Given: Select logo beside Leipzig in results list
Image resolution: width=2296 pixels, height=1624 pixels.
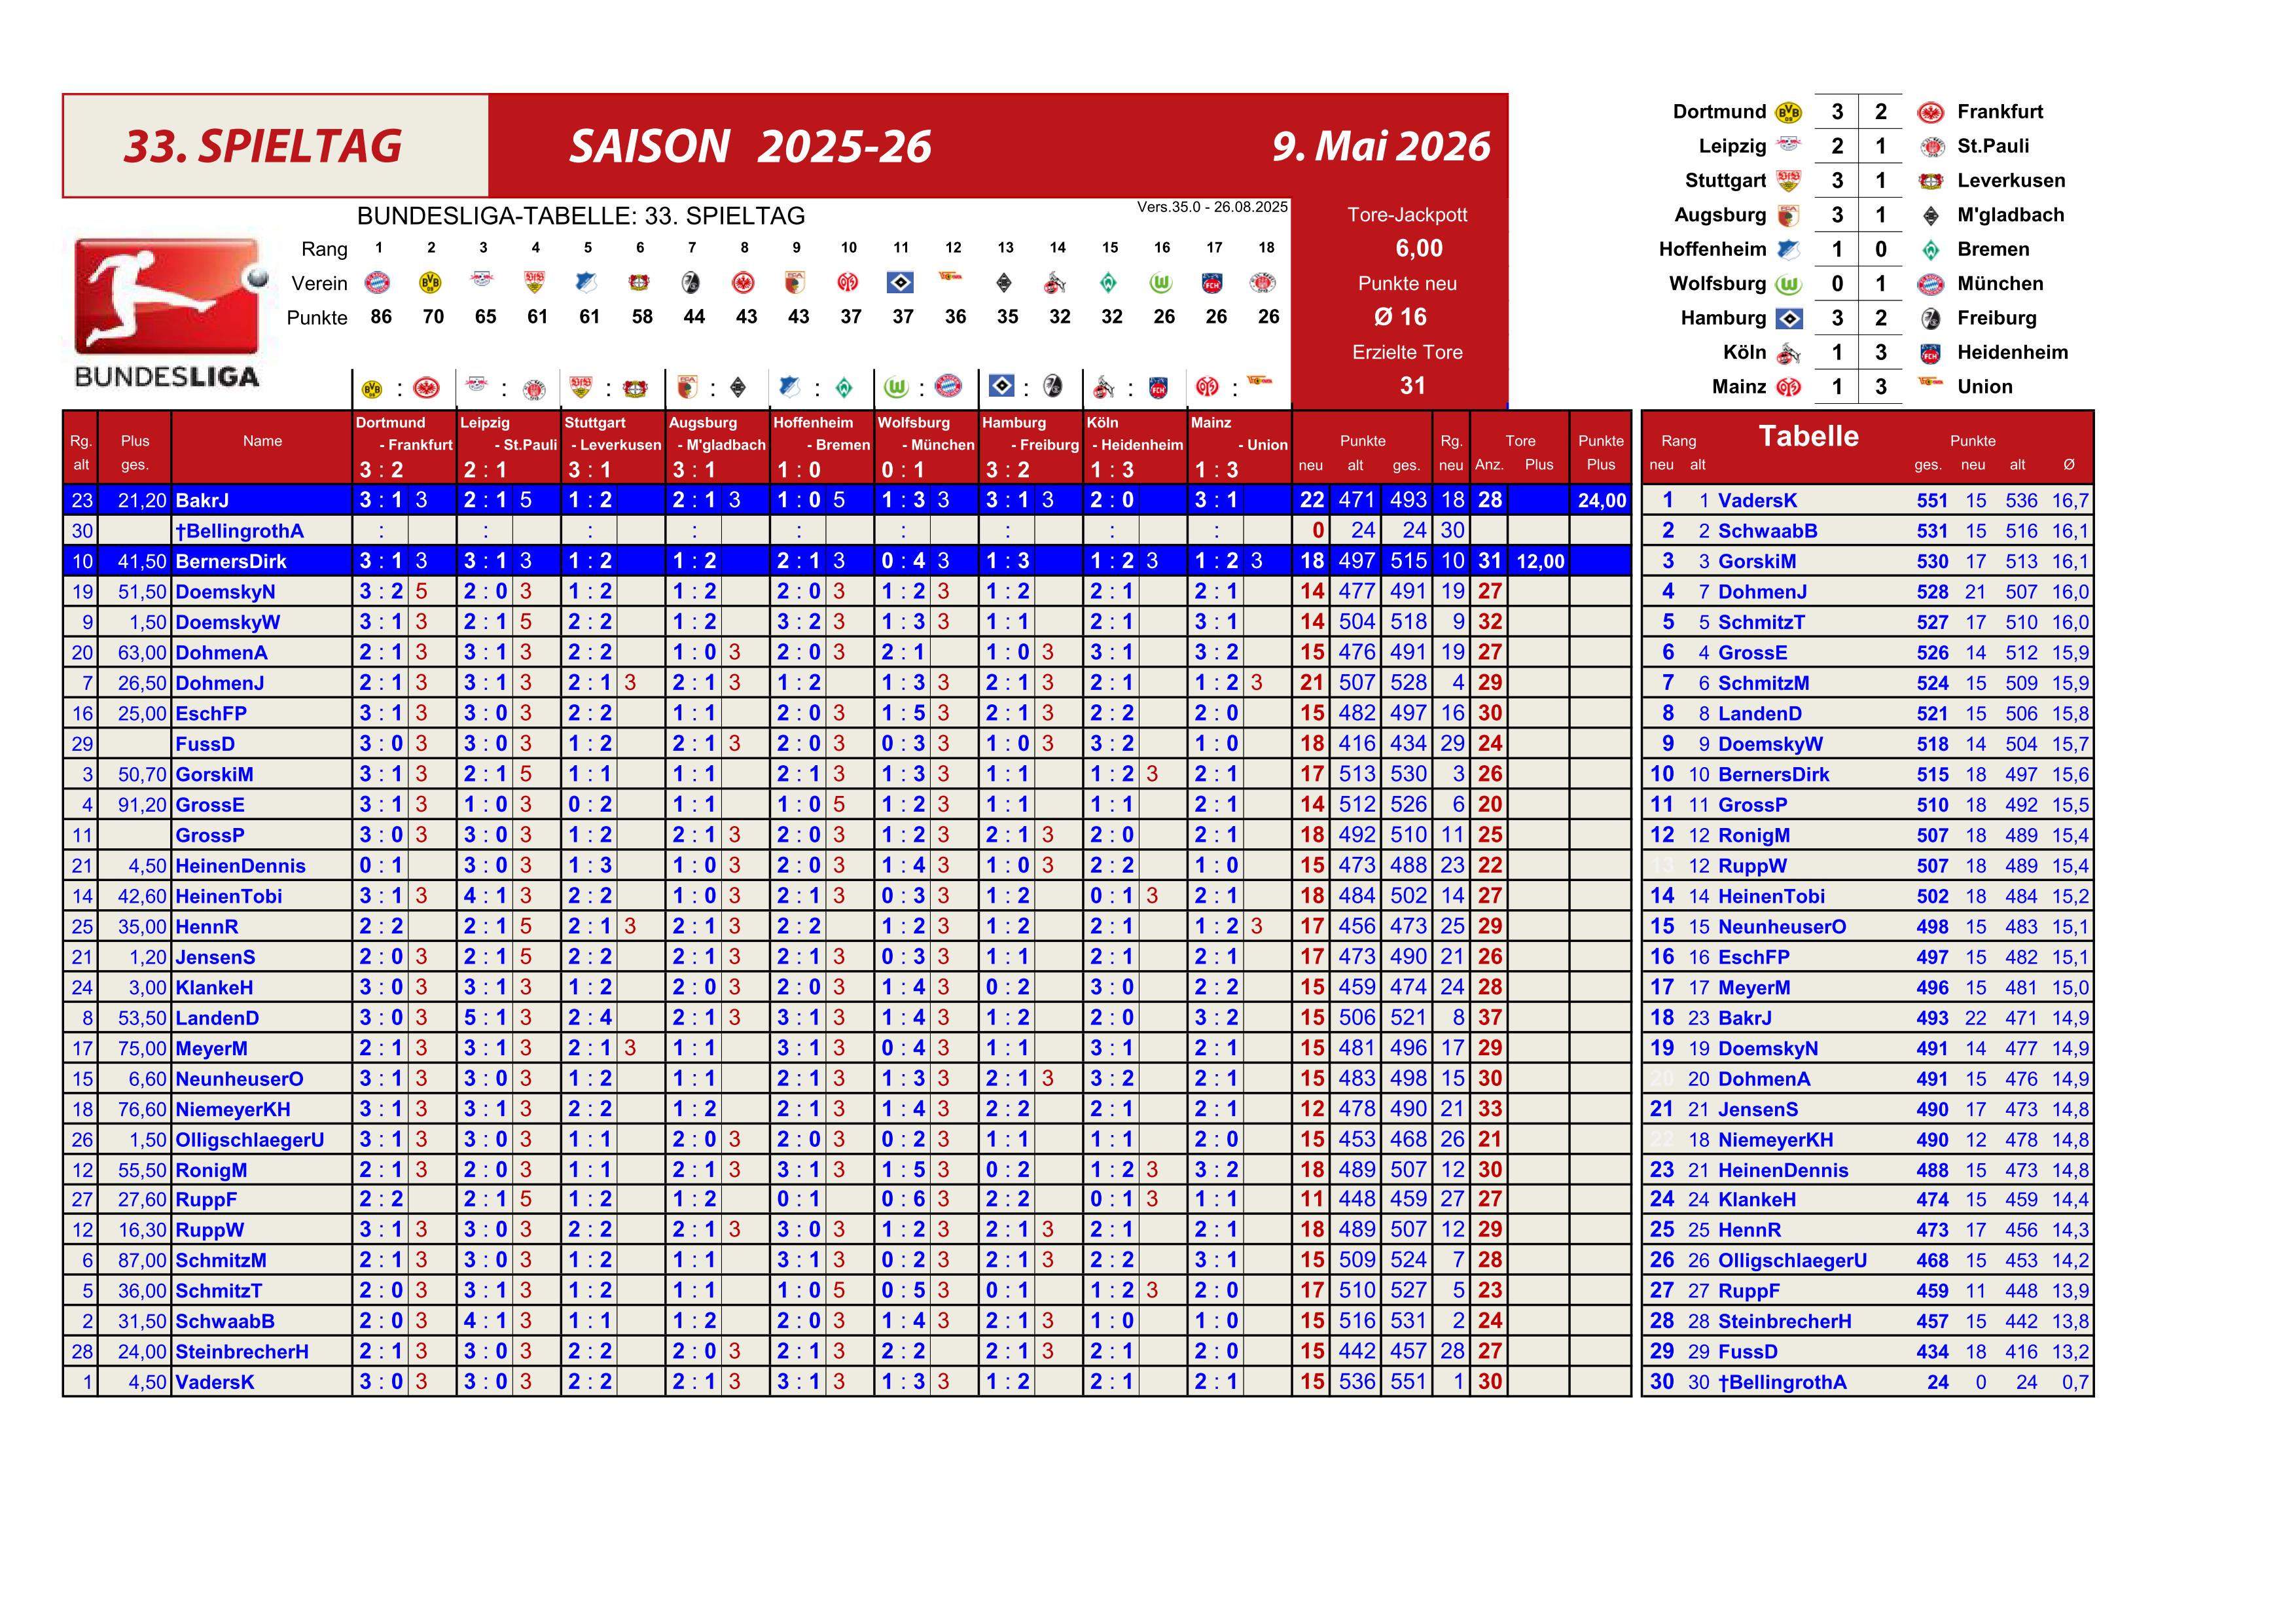Looking at the screenshot, I should [1789, 145].
